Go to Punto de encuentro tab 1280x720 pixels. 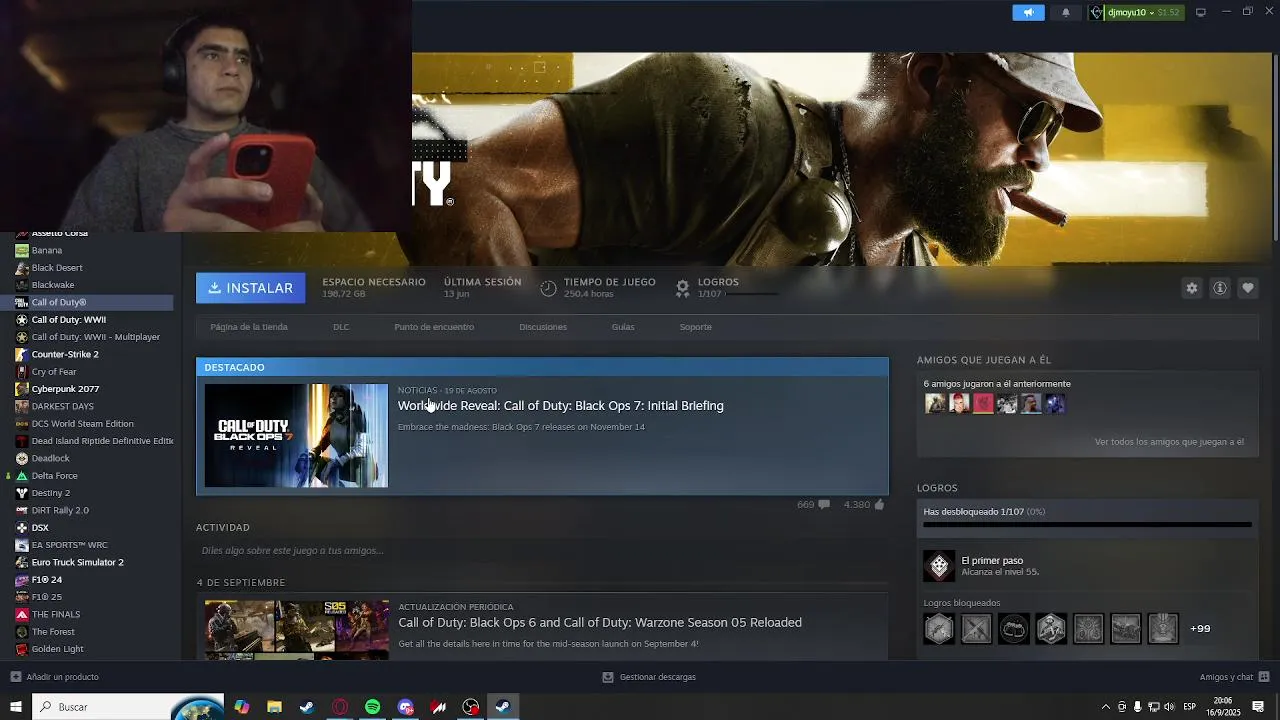(434, 327)
